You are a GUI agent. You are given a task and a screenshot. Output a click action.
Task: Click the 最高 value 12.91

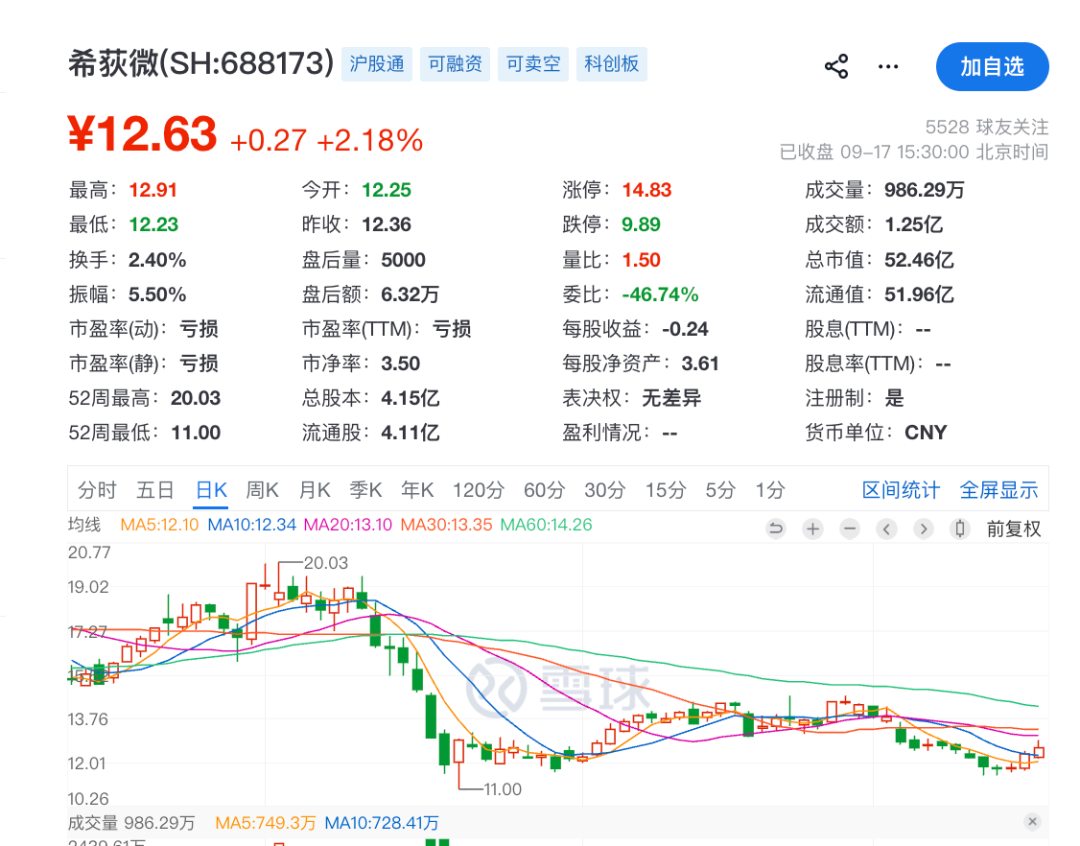pos(153,190)
